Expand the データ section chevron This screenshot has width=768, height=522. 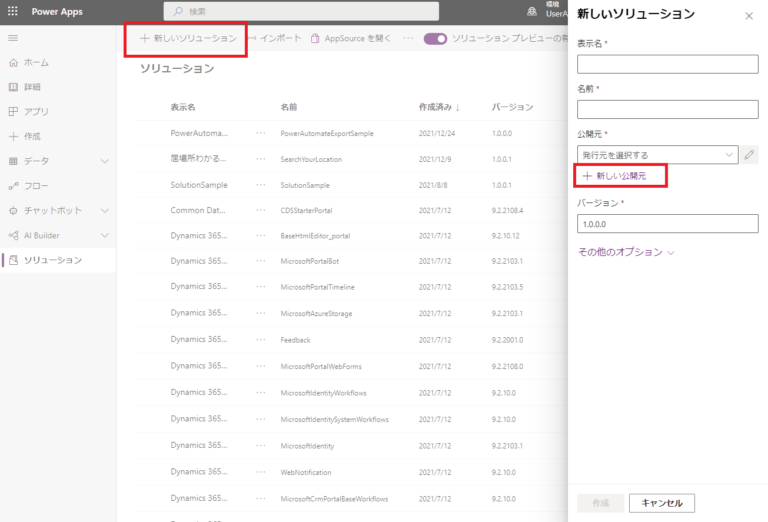pos(104,161)
